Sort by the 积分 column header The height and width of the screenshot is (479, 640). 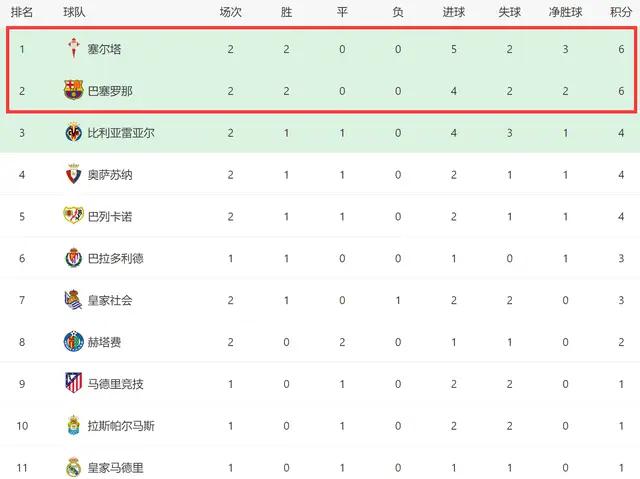620,12
